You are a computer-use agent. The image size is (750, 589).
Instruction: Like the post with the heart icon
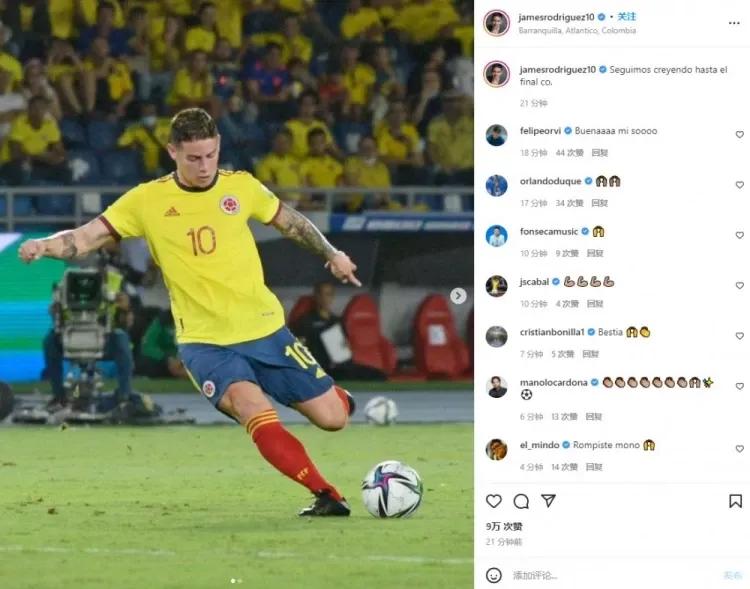[494, 501]
